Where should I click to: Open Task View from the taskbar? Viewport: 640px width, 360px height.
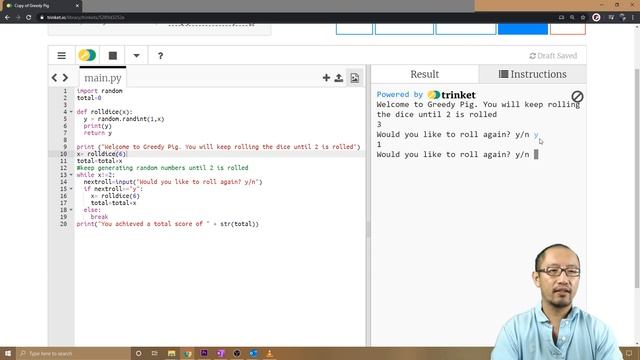click(x=155, y=353)
